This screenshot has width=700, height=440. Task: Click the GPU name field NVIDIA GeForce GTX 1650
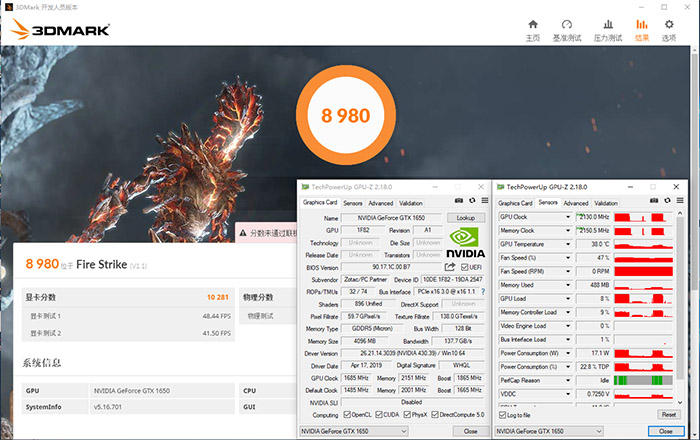(x=391, y=218)
